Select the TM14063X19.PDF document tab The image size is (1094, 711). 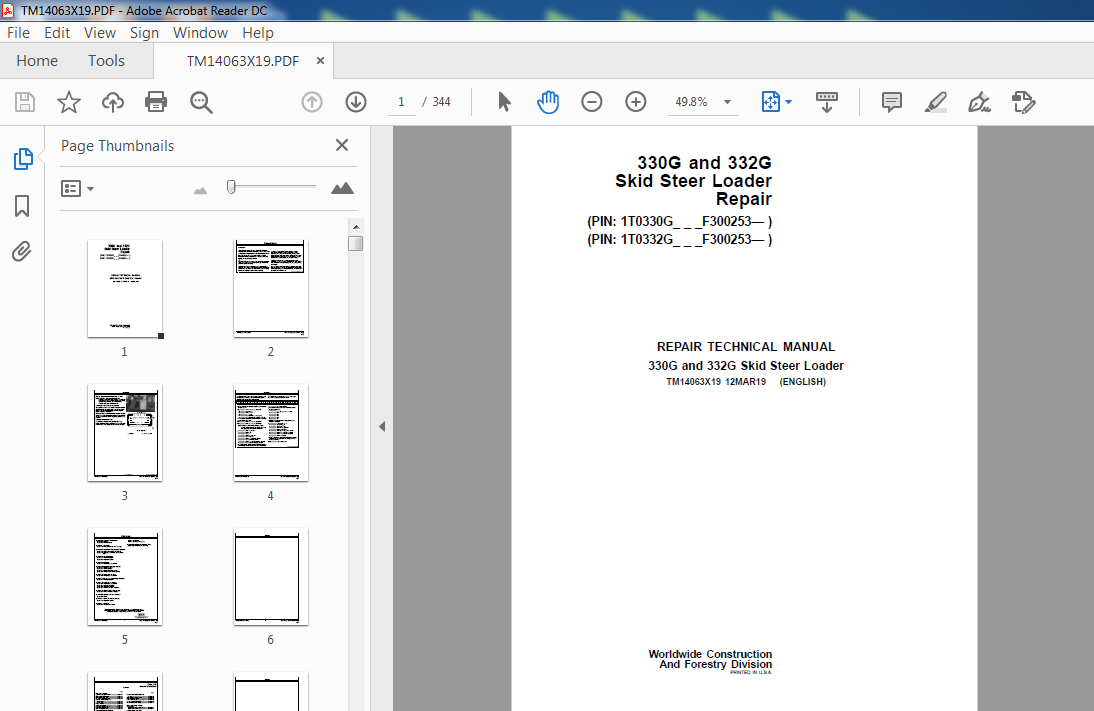pos(242,61)
